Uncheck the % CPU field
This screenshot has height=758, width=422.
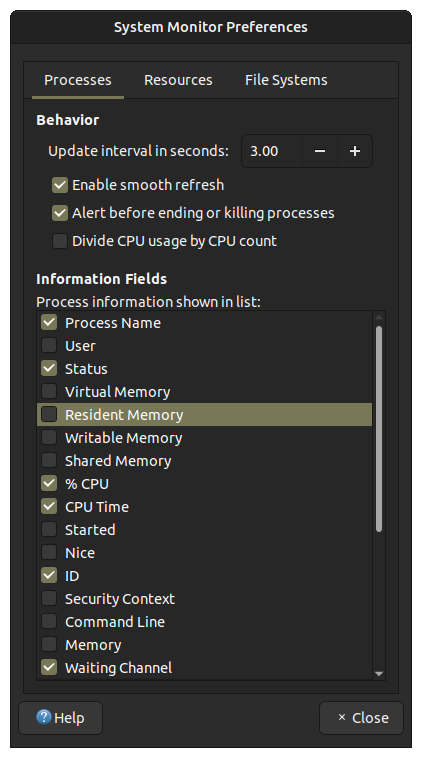click(x=49, y=483)
